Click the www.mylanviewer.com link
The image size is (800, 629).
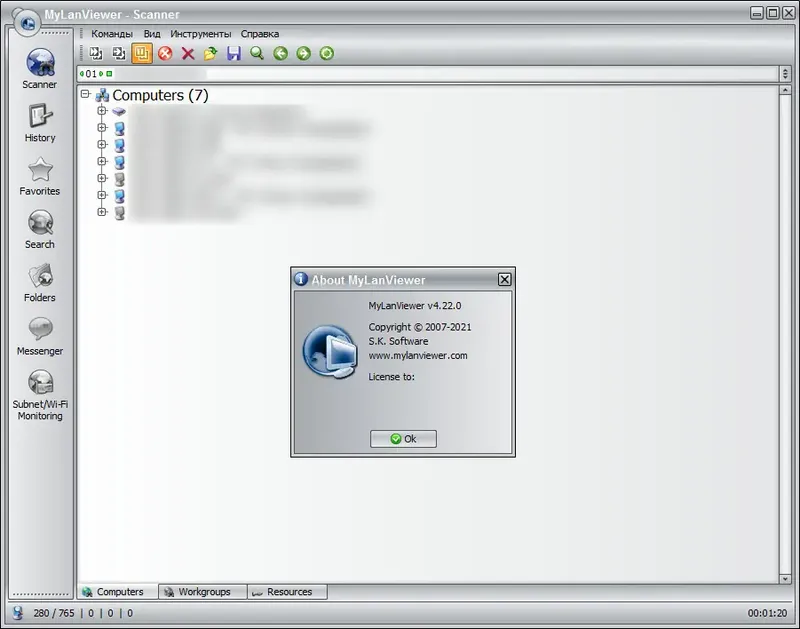click(419, 355)
